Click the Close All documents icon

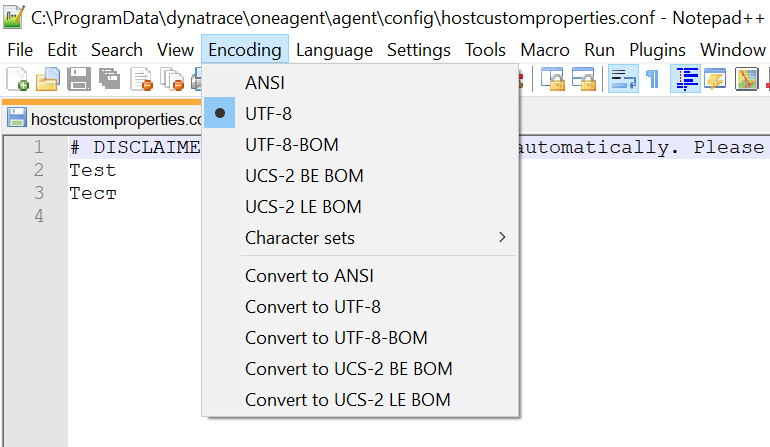pos(172,79)
